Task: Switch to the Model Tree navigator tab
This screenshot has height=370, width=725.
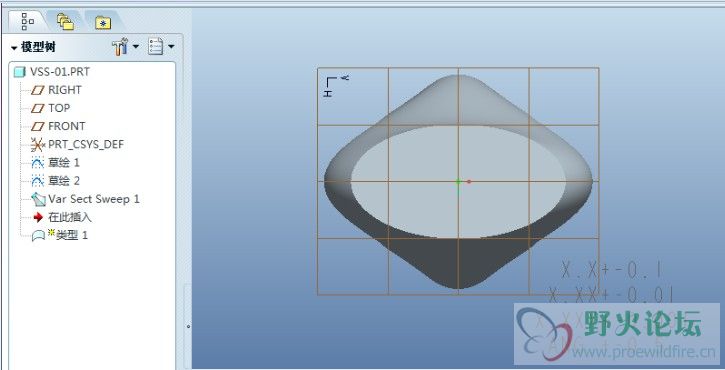Action: (28, 21)
